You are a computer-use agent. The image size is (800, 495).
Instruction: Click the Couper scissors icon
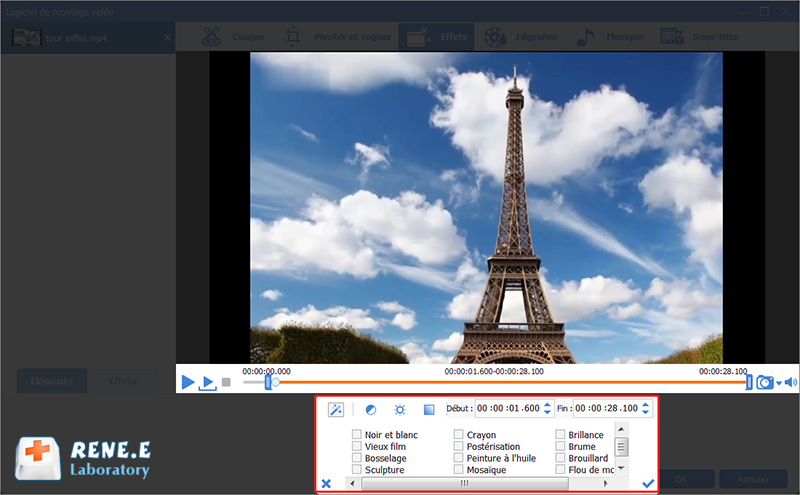click(211, 37)
